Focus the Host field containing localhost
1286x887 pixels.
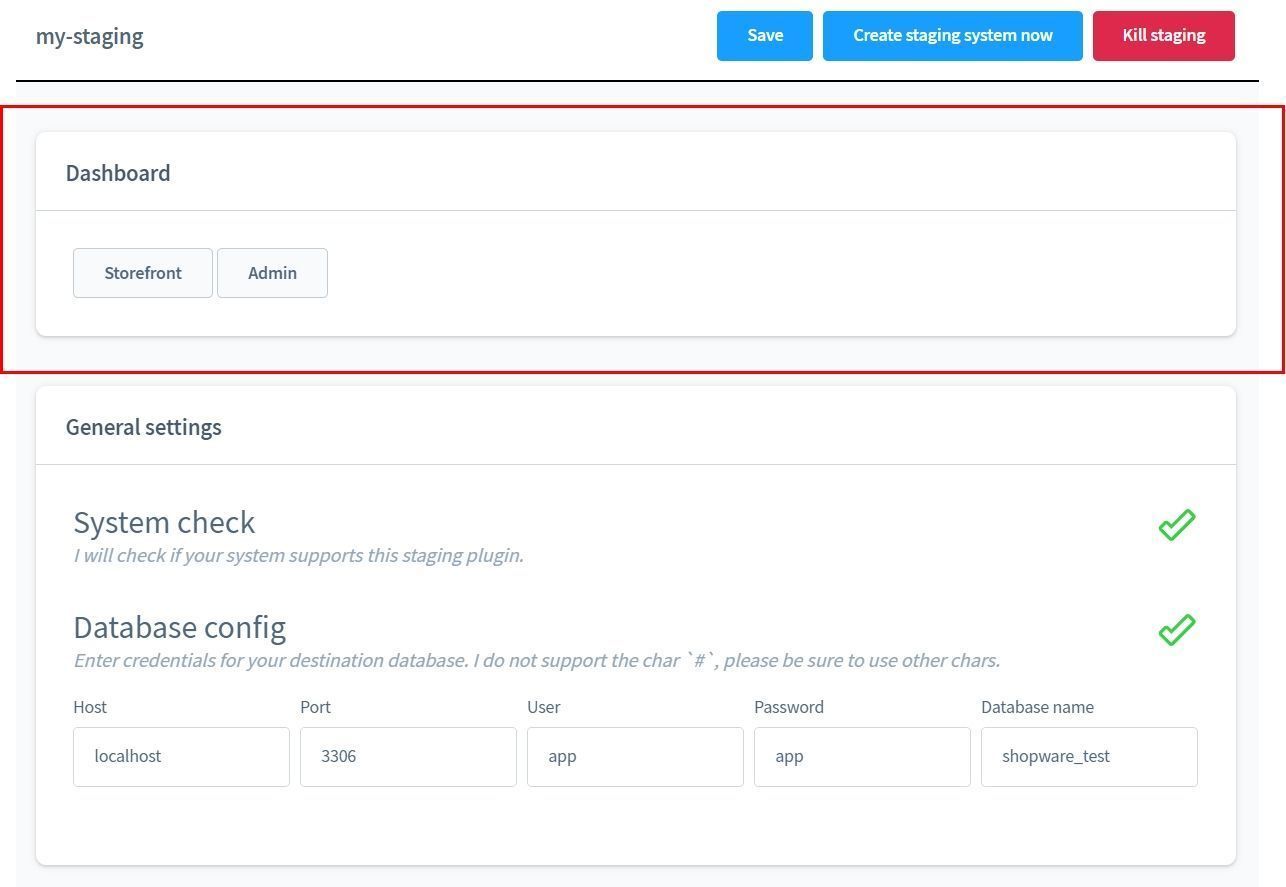(181, 757)
